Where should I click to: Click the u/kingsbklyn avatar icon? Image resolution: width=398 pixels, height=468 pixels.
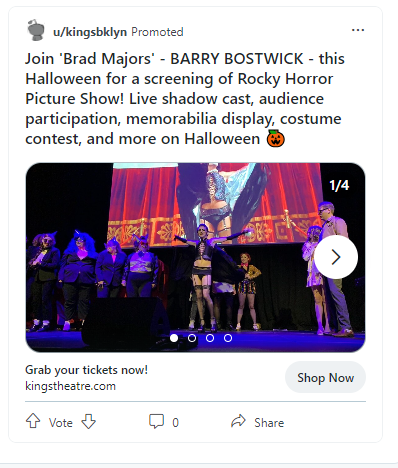point(36,31)
